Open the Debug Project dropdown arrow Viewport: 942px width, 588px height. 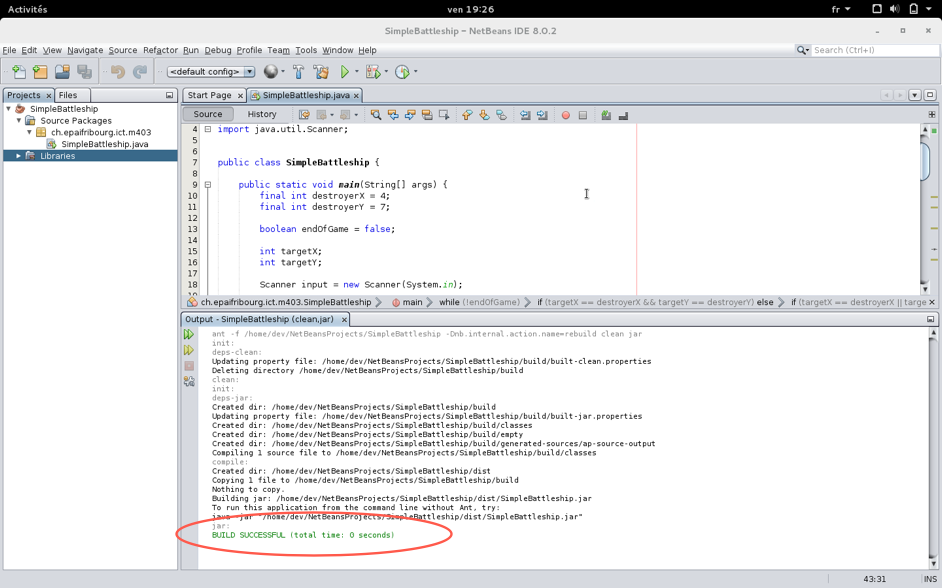pos(386,71)
